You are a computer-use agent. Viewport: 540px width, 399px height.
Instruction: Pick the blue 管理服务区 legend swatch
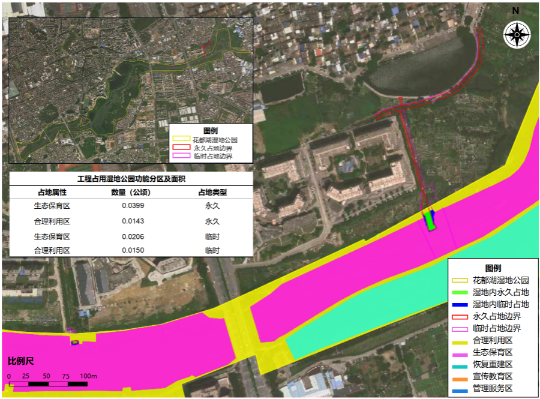pos(460,391)
